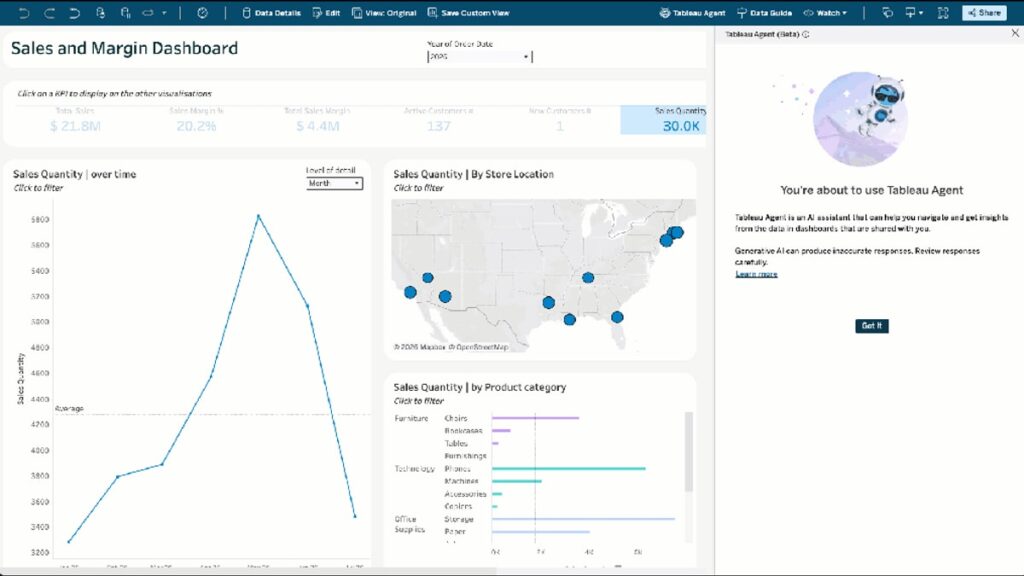Open the Year of Order Date dropdown
The height and width of the screenshot is (576, 1024).
point(479,57)
